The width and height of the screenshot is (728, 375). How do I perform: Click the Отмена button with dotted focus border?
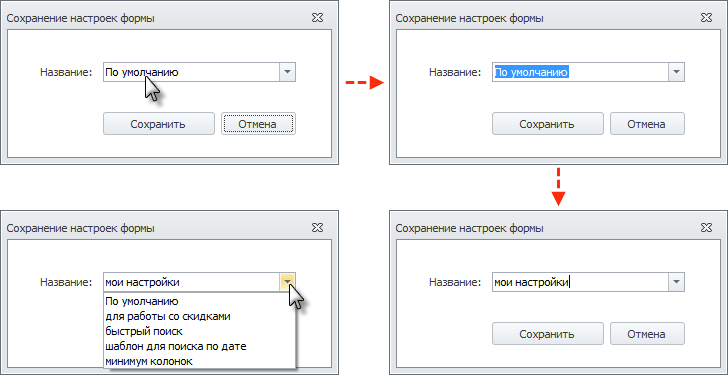point(258,124)
